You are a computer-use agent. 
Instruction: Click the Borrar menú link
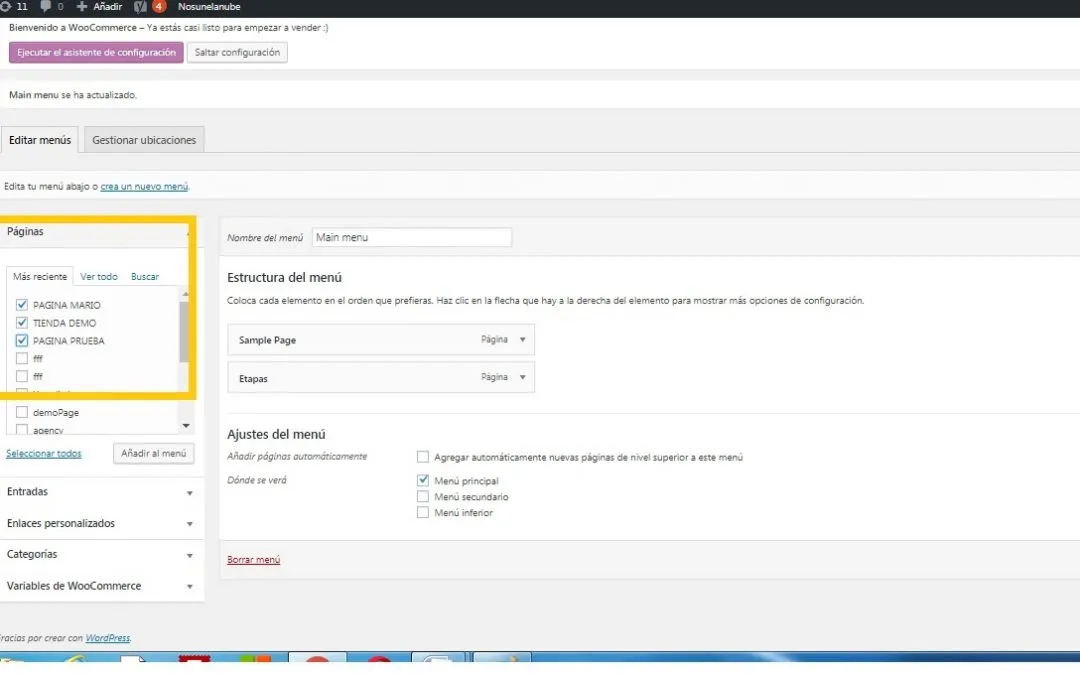254,560
